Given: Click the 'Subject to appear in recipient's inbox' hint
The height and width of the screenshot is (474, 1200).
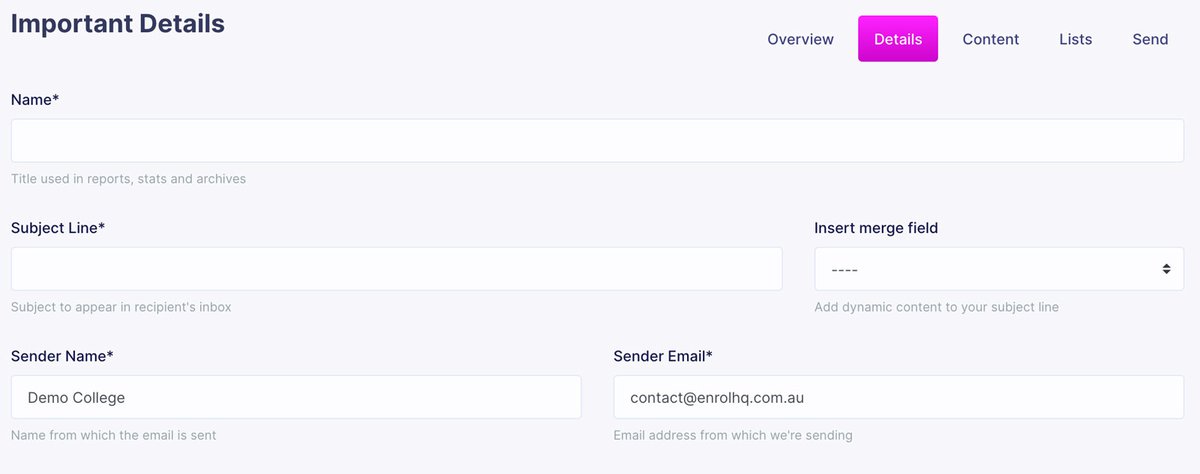Looking at the screenshot, I should [121, 307].
